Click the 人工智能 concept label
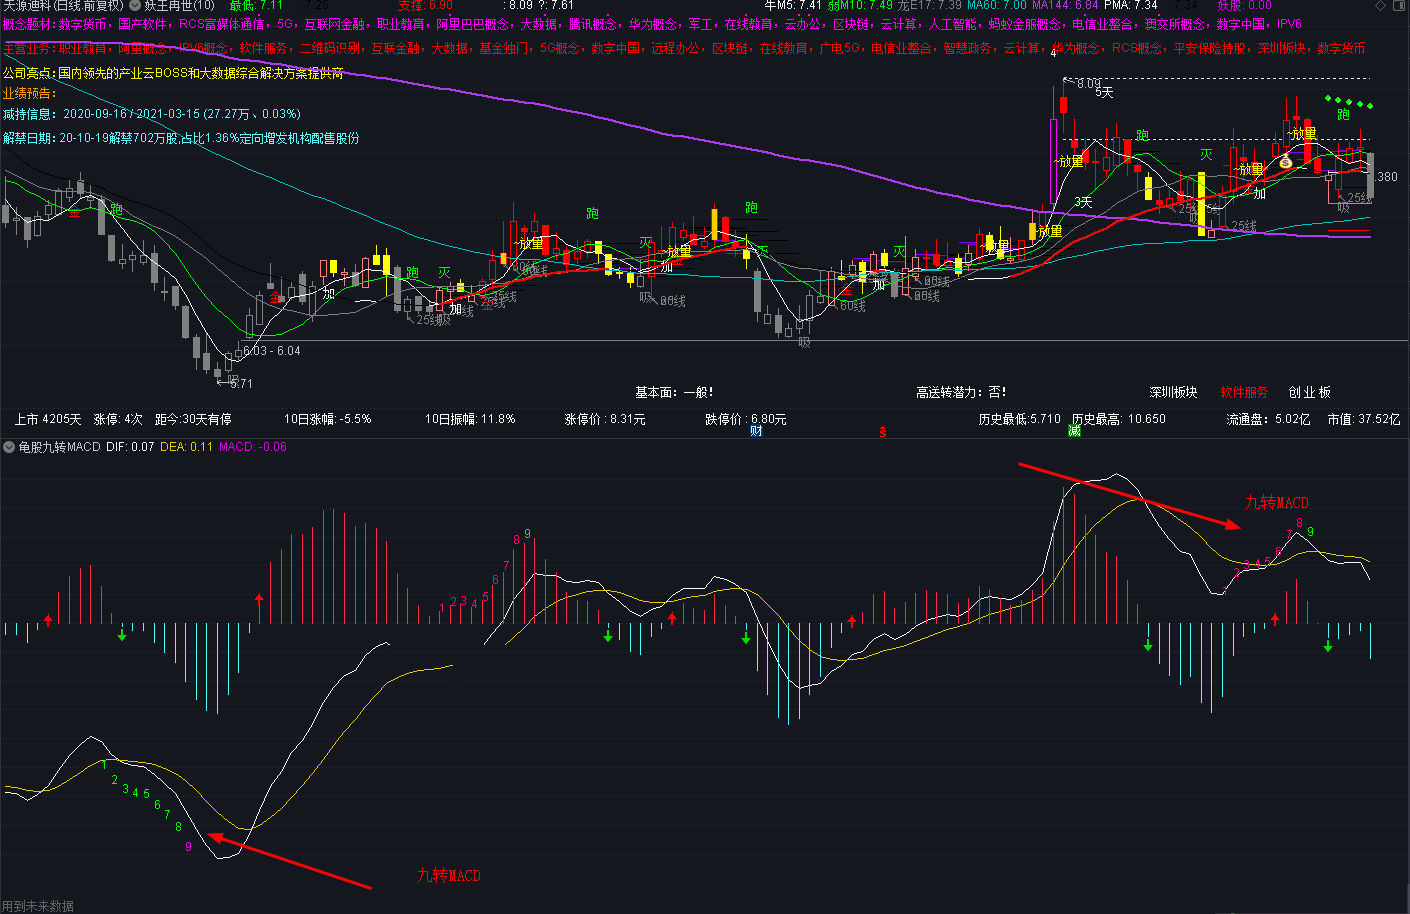 point(953,24)
